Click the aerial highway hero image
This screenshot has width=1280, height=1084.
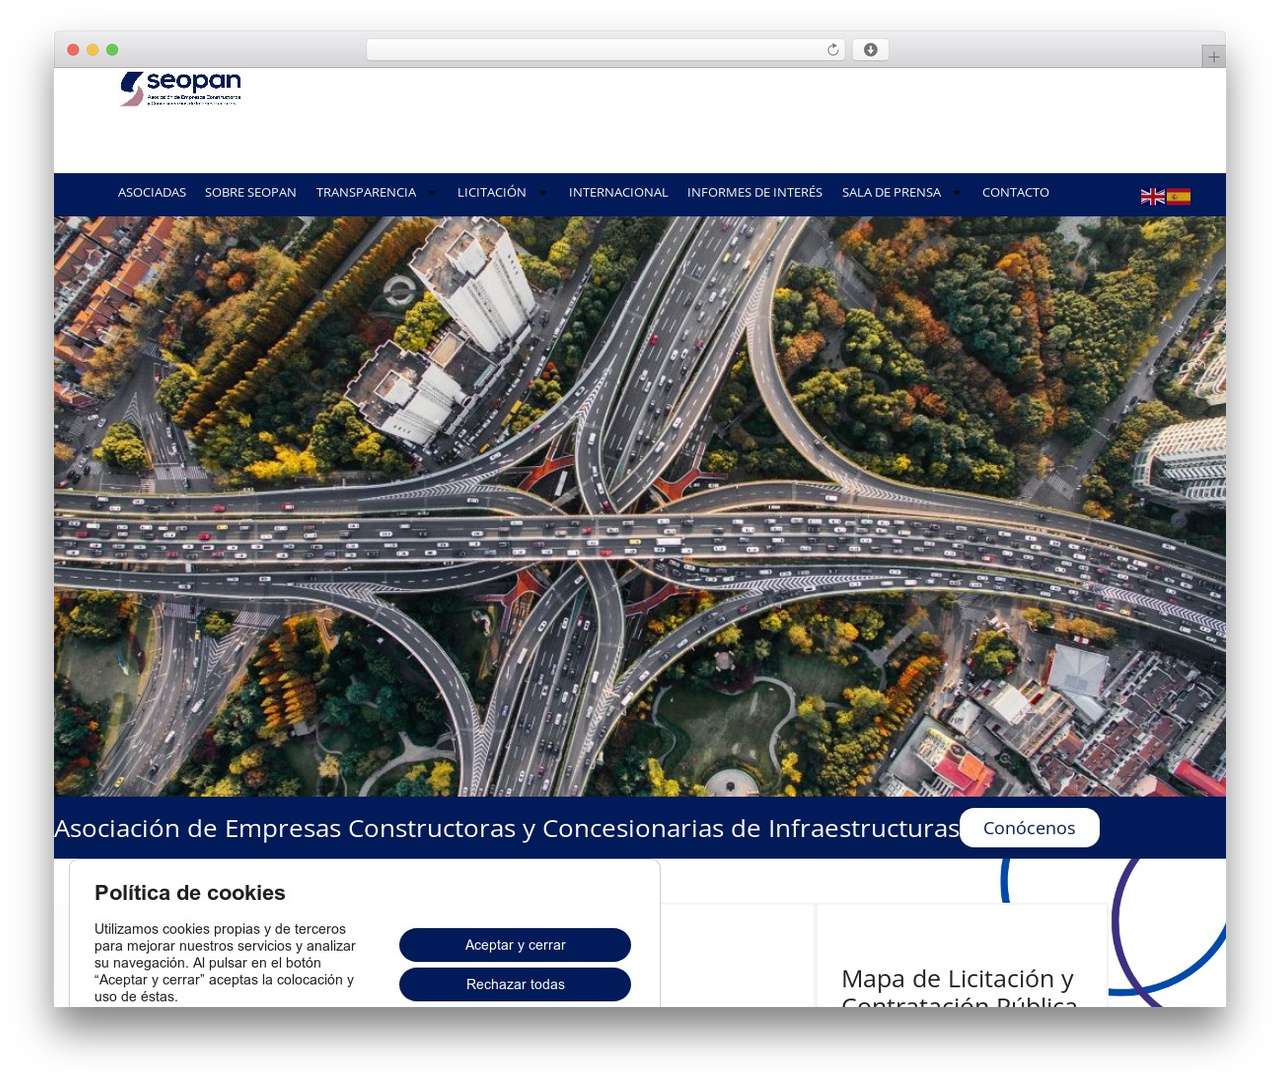click(x=640, y=506)
